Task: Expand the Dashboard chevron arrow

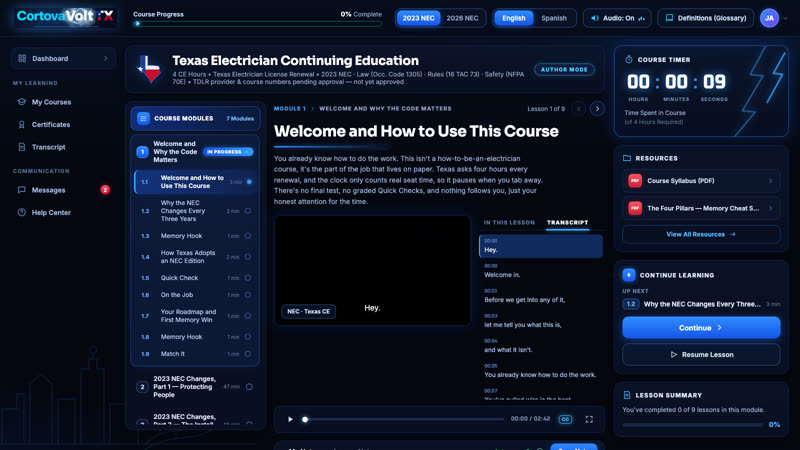Action: [106, 59]
